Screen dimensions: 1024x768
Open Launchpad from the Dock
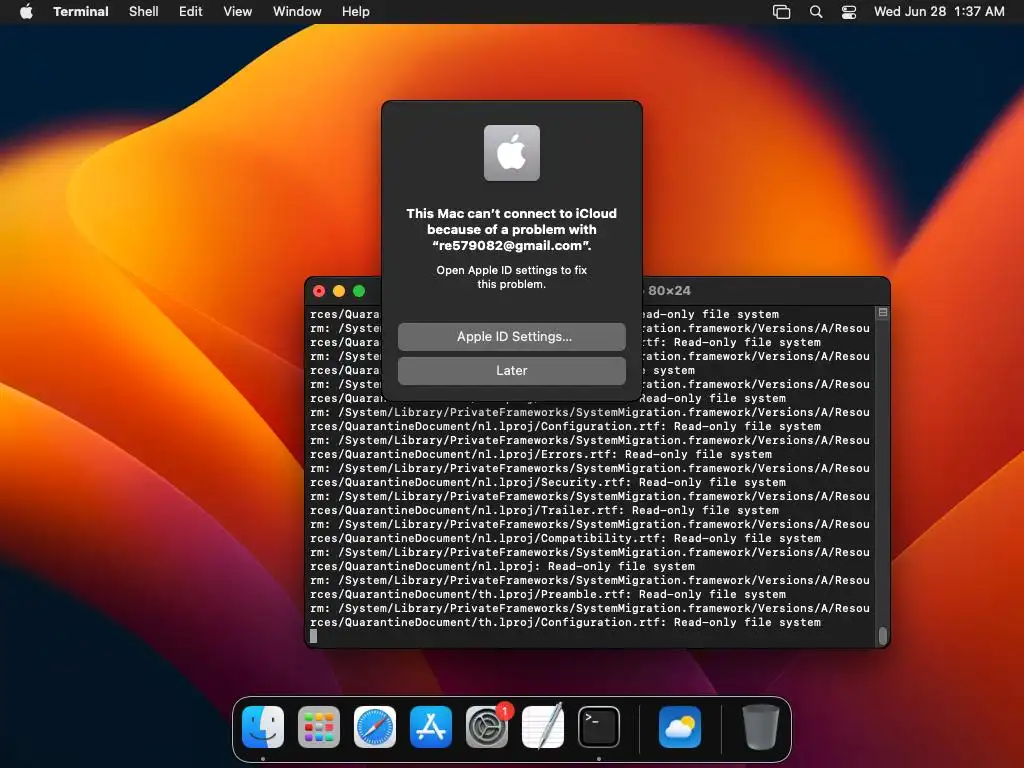pyautogui.click(x=319, y=726)
